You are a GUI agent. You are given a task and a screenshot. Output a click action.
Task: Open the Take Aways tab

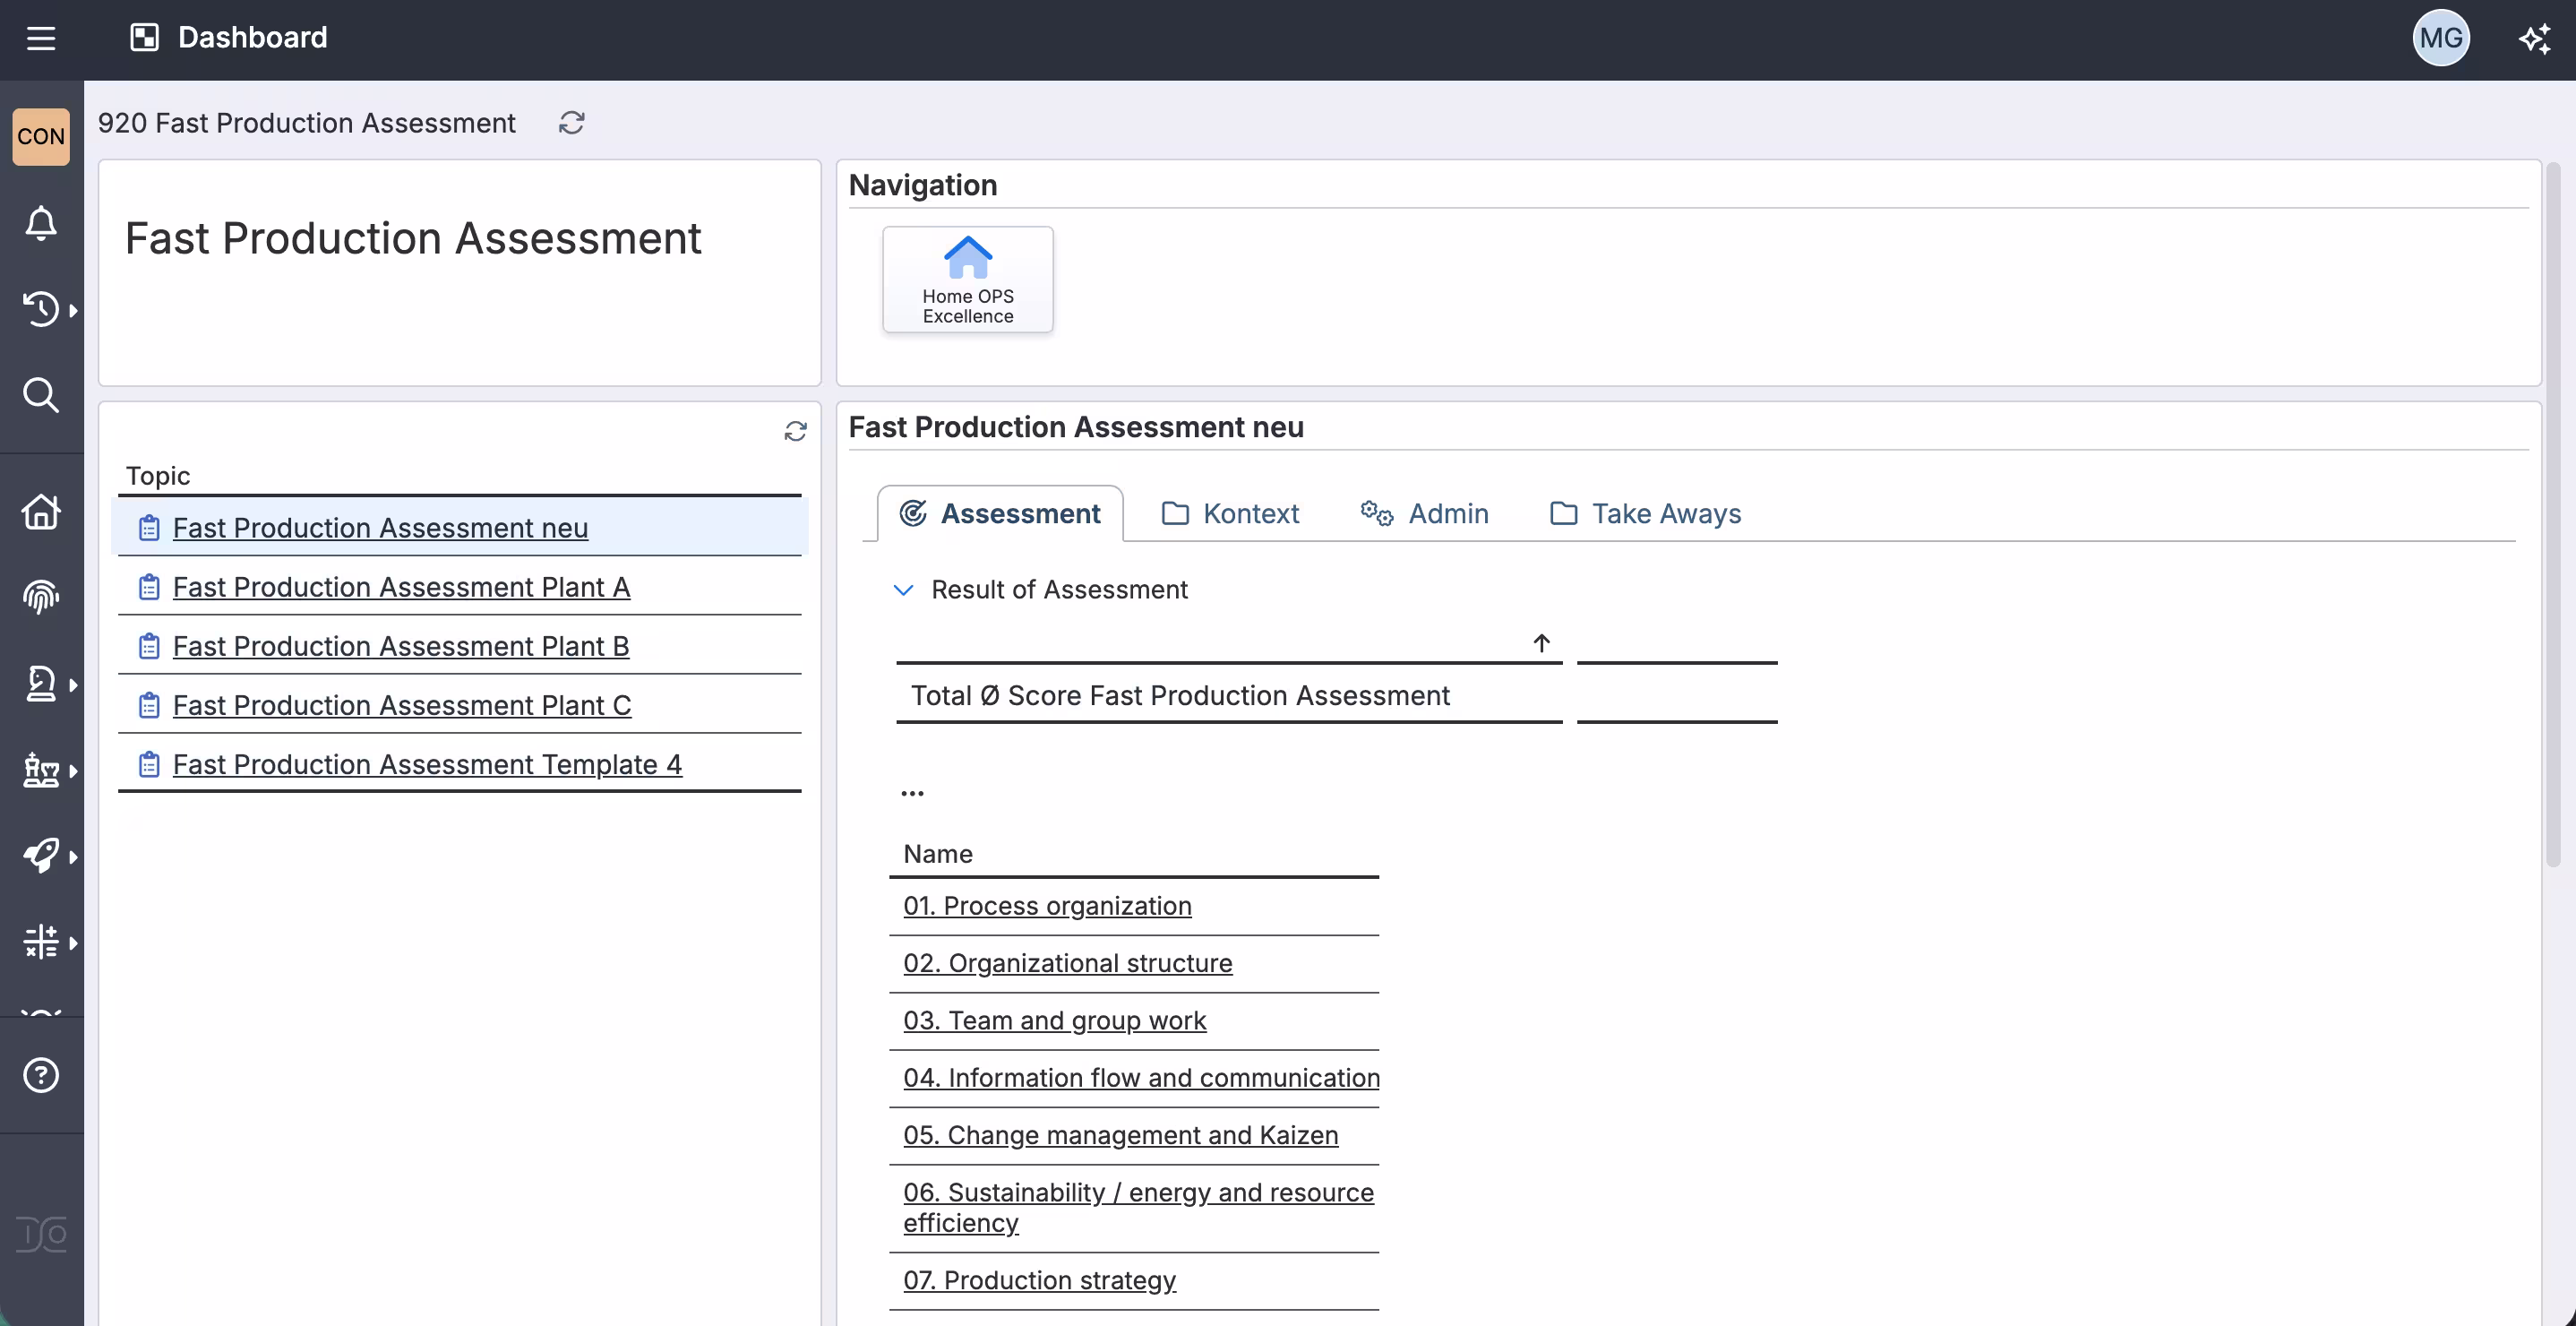(1645, 513)
